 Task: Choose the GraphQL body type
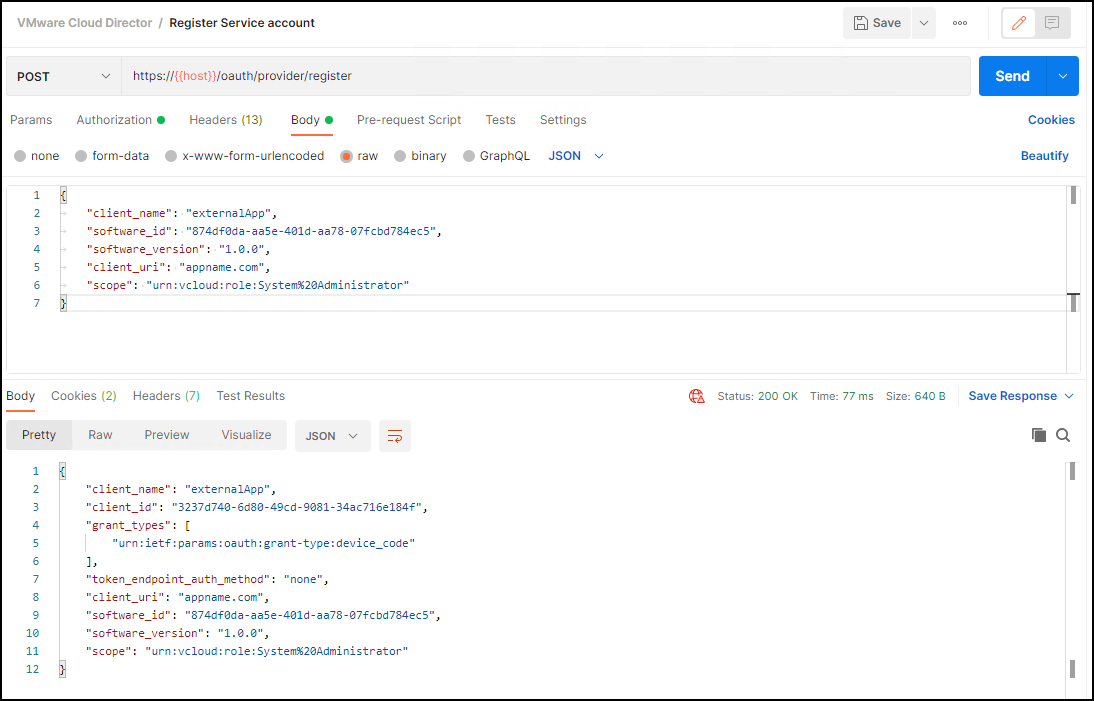click(x=470, y=156)
